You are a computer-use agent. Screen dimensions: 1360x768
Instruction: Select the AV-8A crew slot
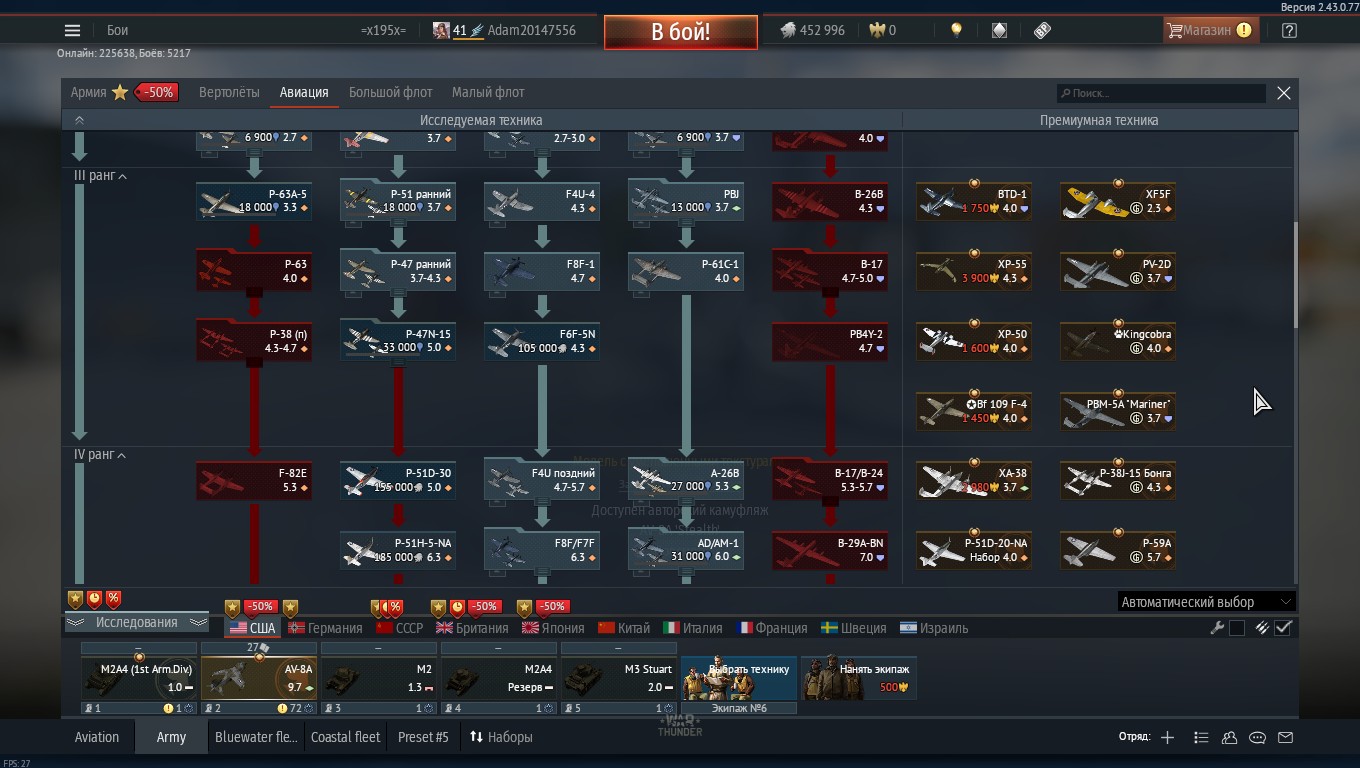point(258,677)
